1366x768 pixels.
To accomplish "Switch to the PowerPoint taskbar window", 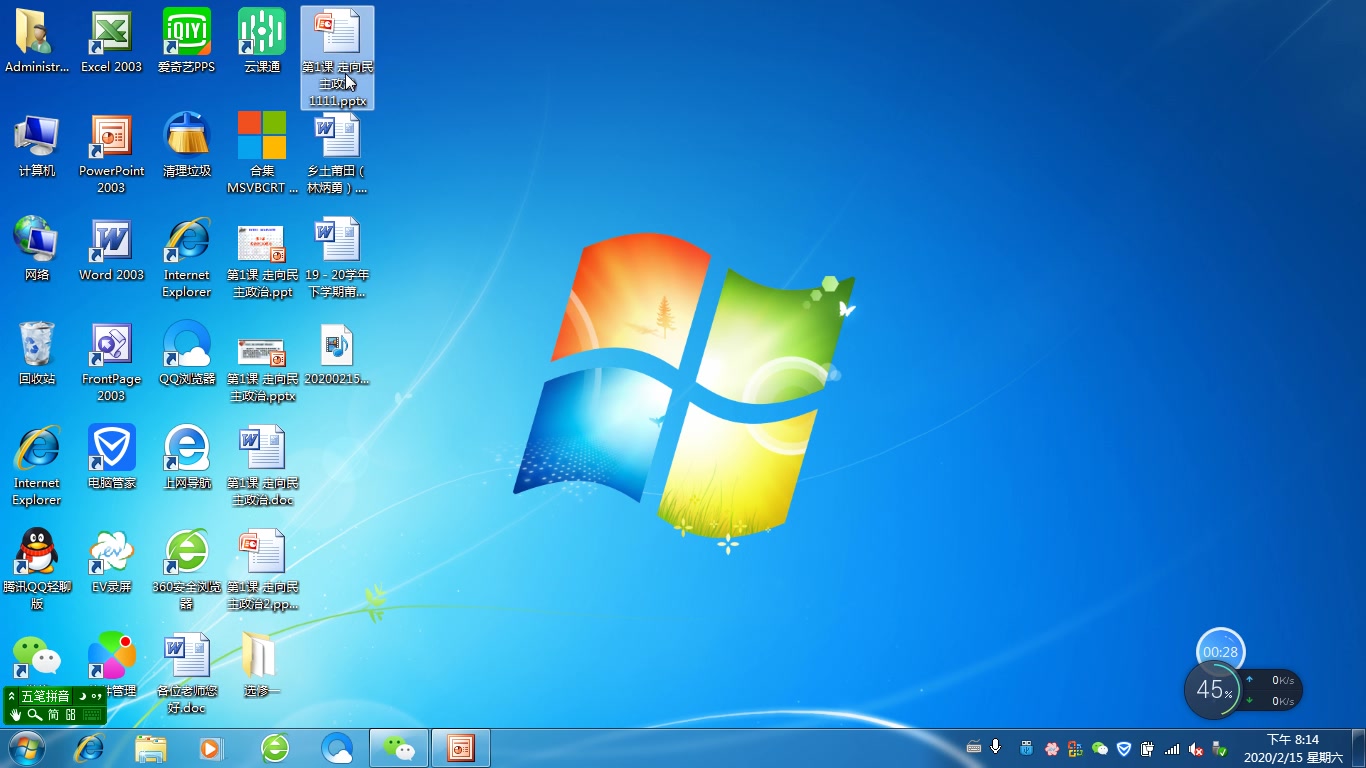I will [x=460, y=748].
